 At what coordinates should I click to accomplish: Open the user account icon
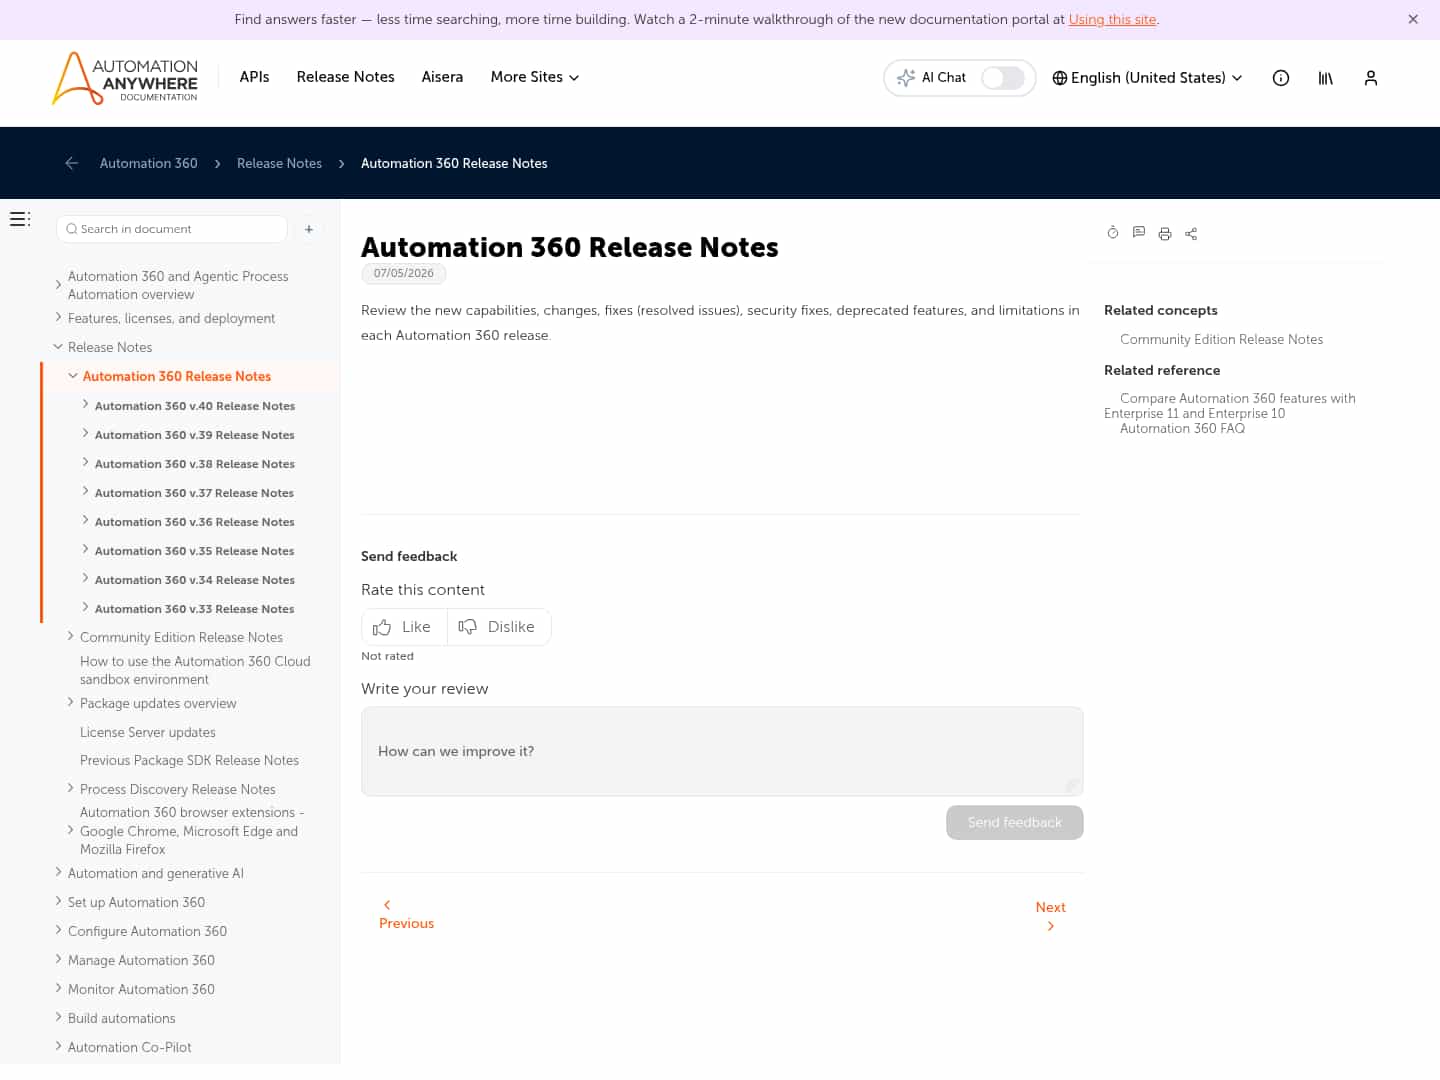click(x=1371, y=78)
